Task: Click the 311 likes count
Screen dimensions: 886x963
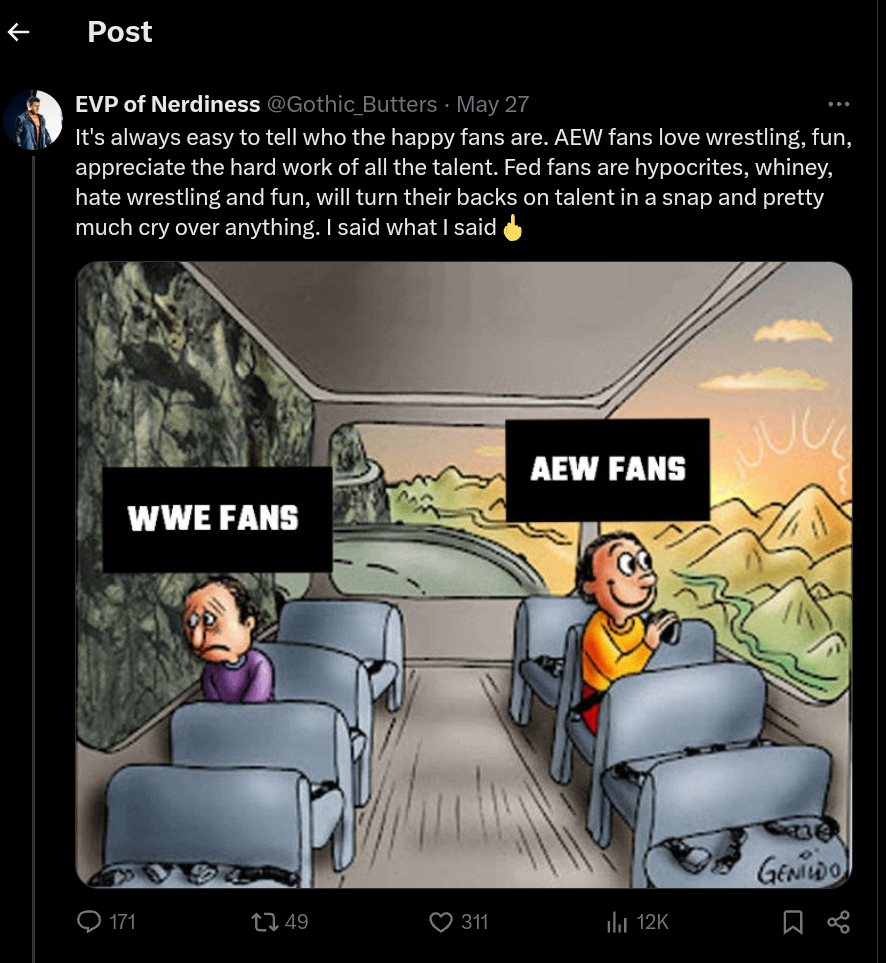Action: (x=475, y=922)
